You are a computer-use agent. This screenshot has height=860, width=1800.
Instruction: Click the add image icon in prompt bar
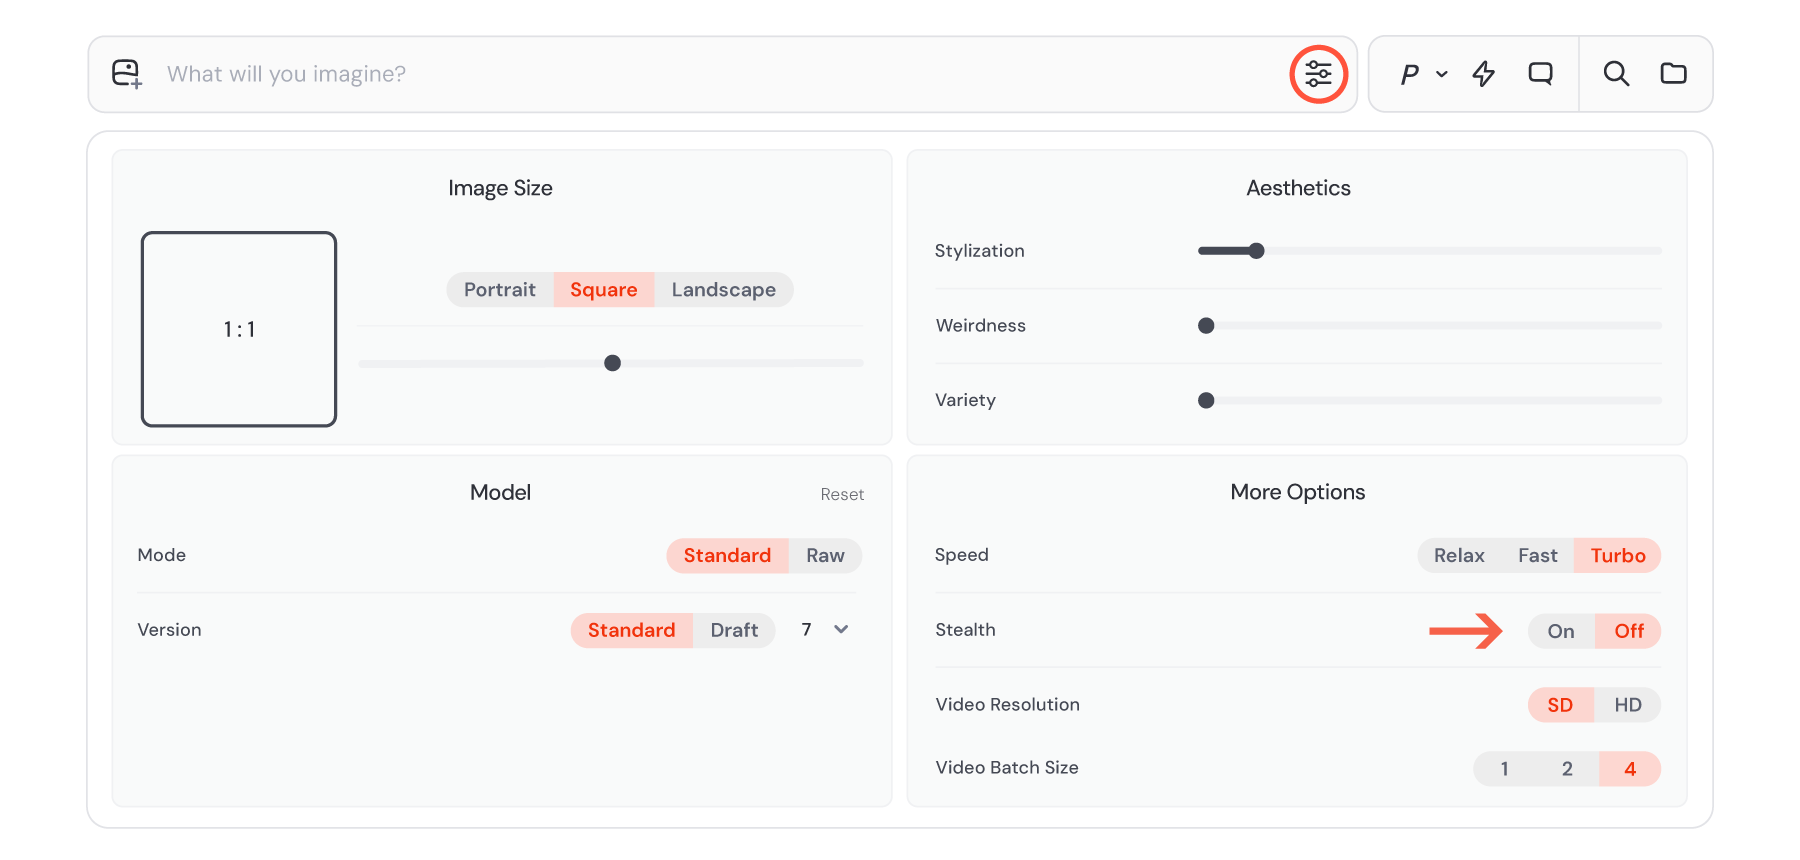pos(127,74)
